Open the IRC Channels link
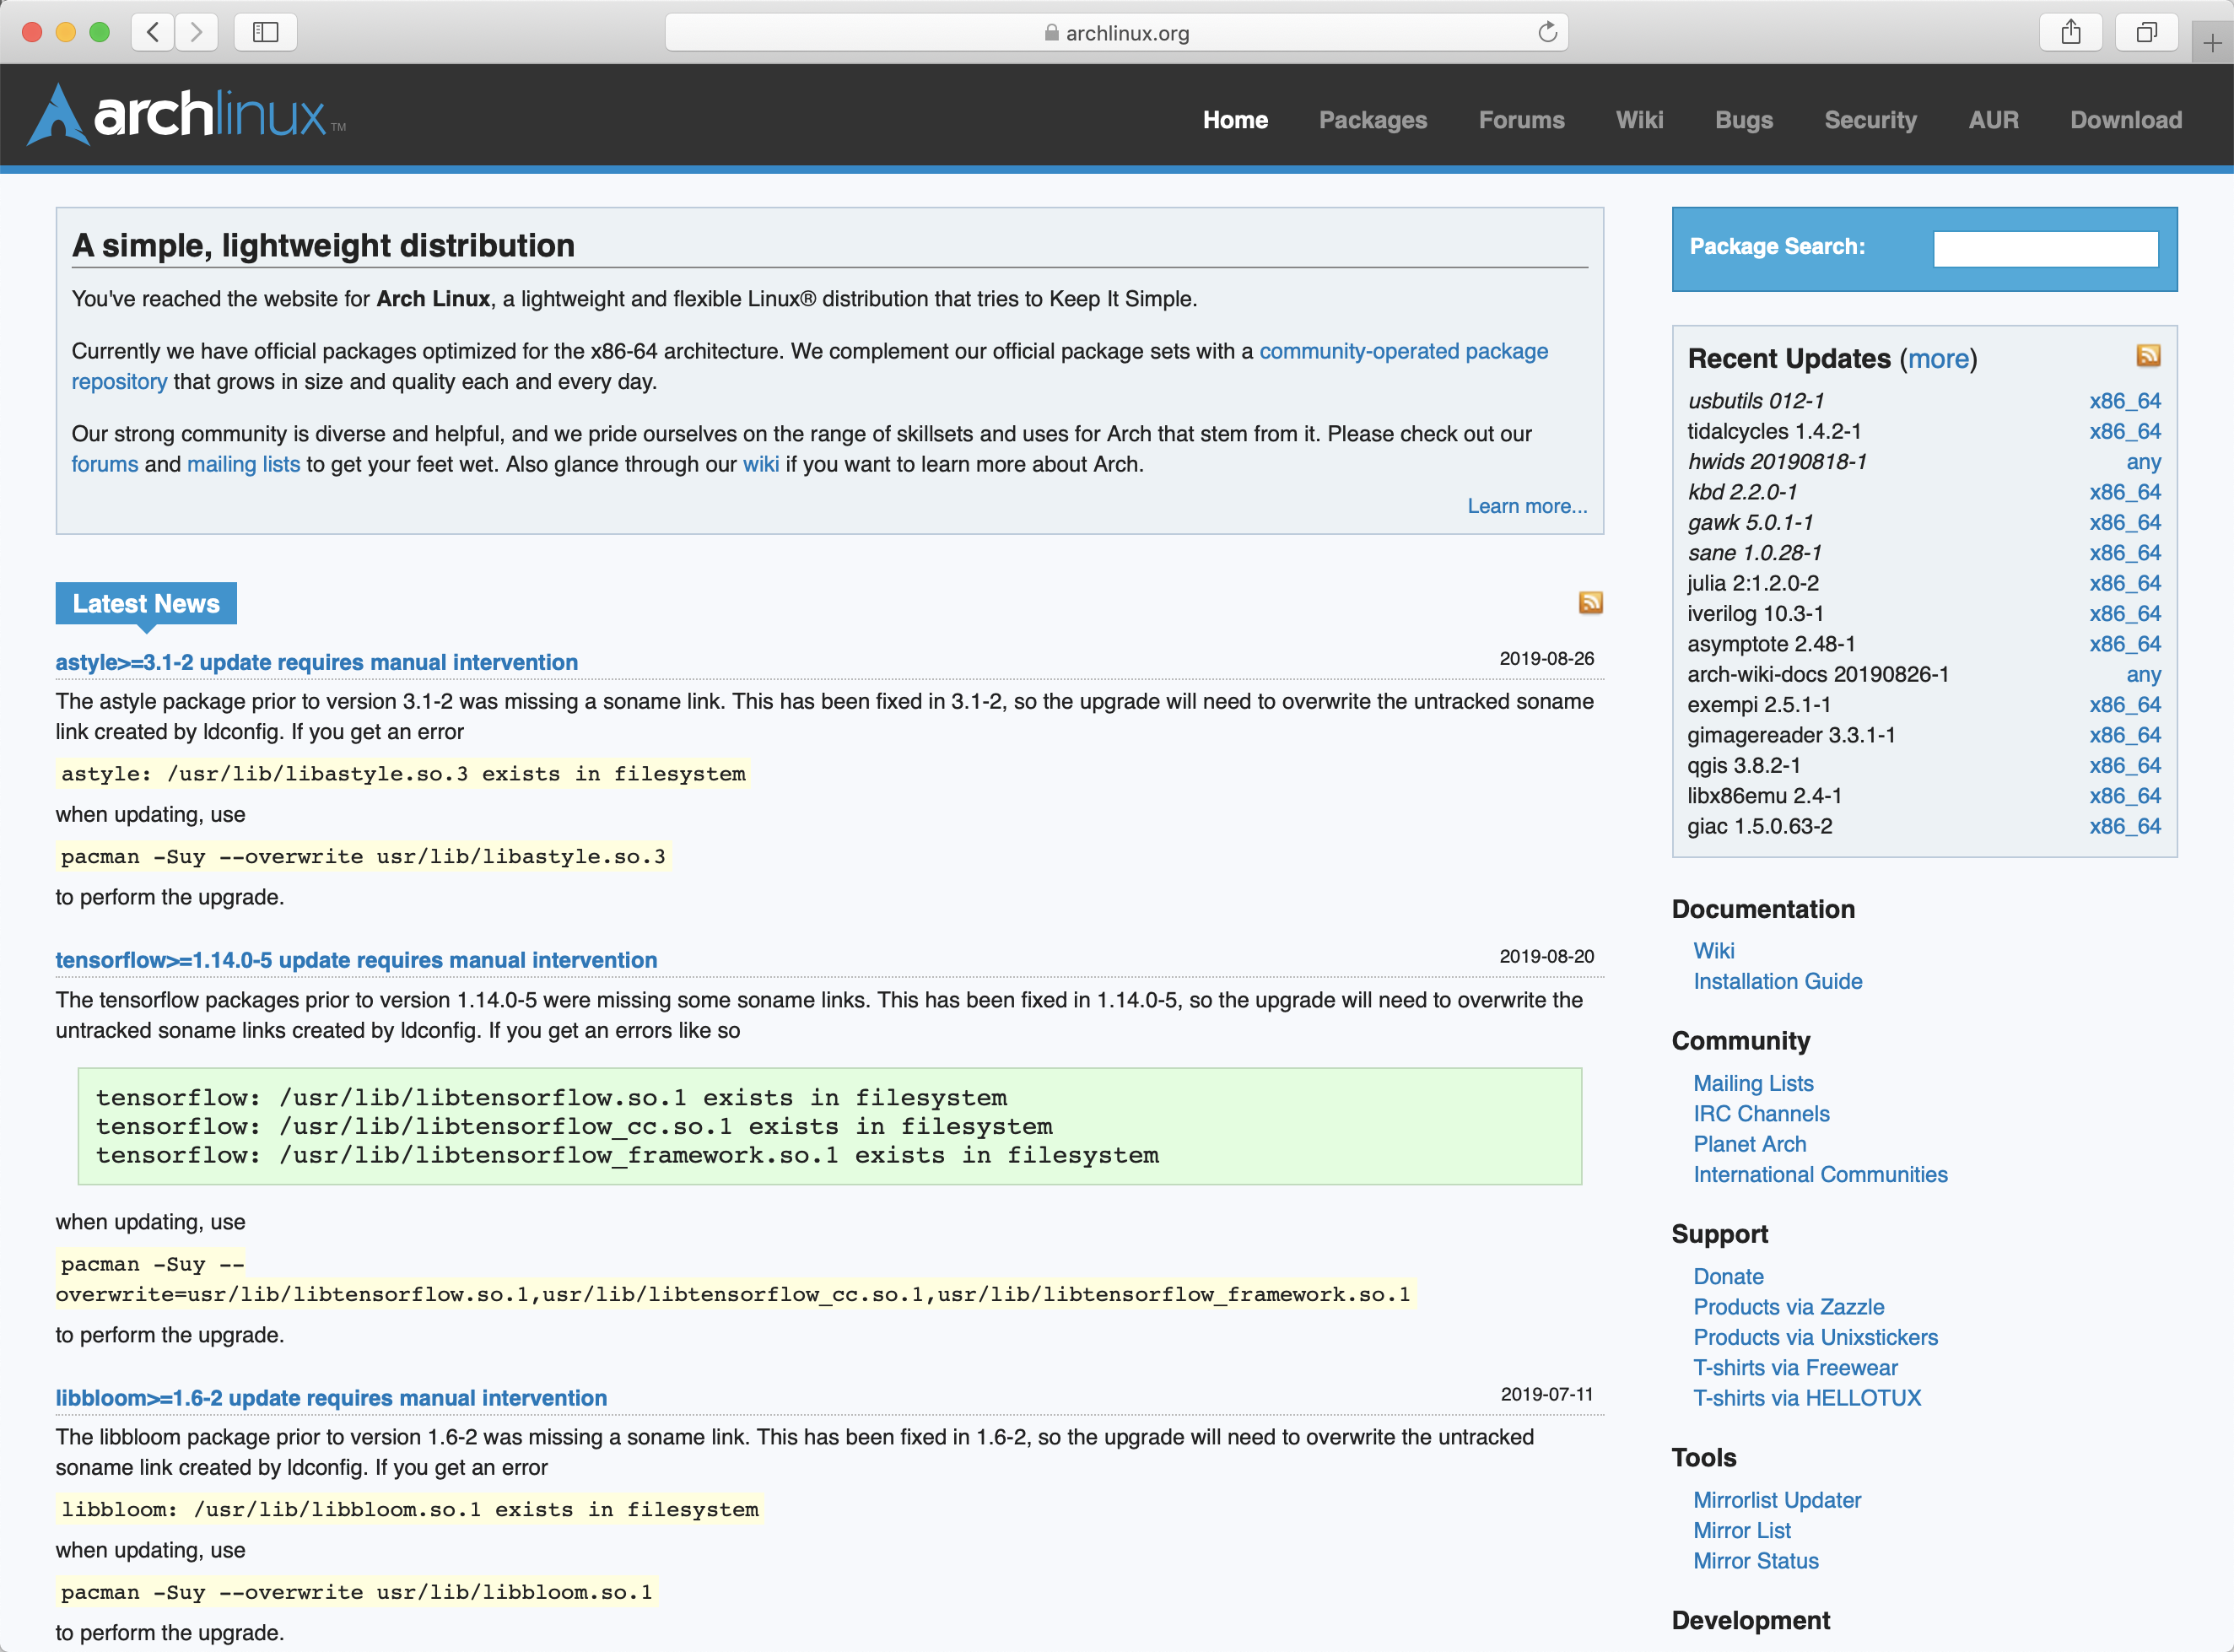Screen dimensions: 2234x1652 (x=1761, y=1114)
